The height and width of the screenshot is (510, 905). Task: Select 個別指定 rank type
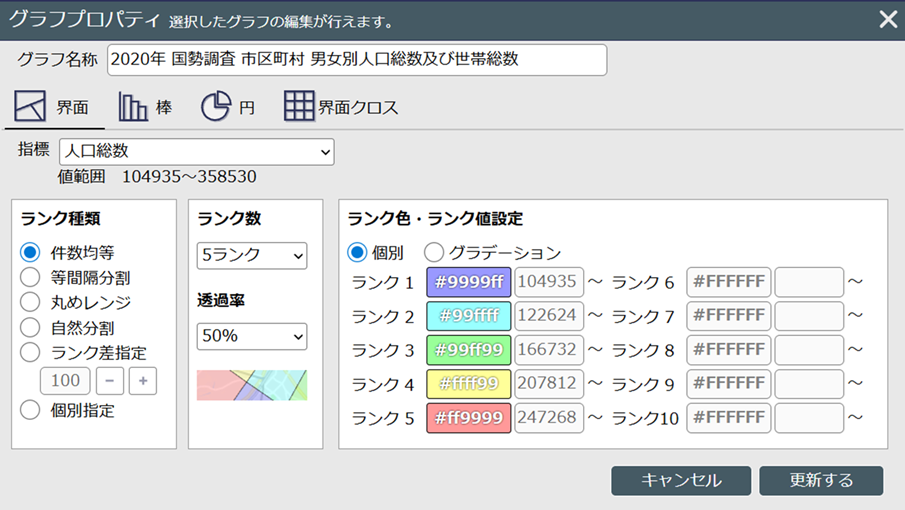[x=31, y=410]
